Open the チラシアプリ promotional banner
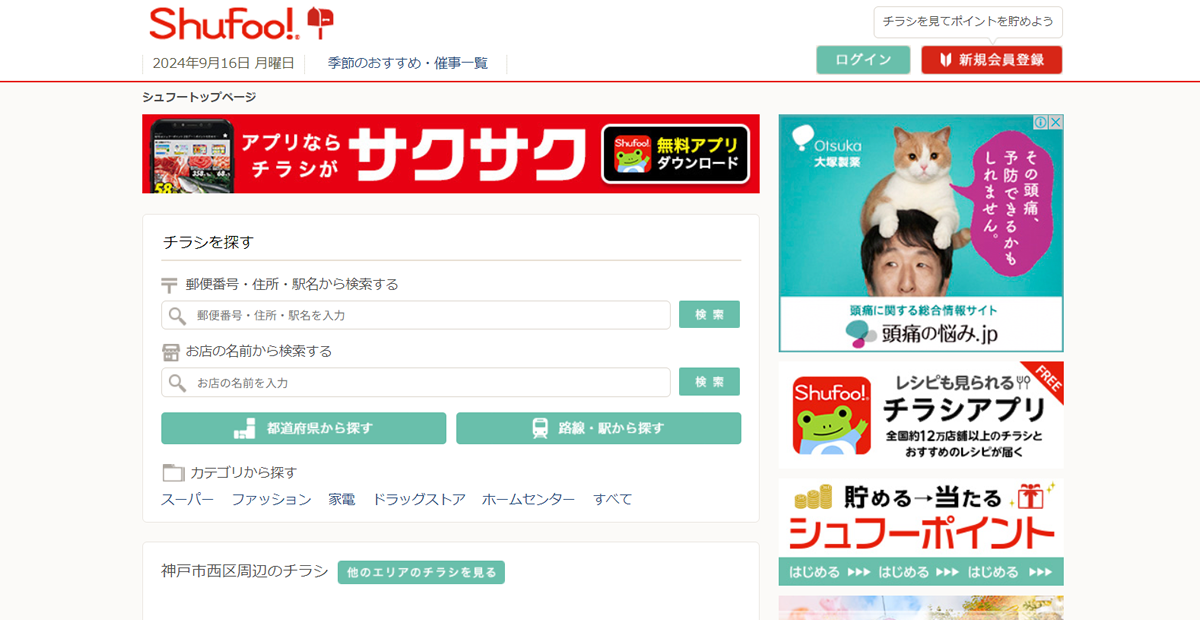This screenshot has width=1200, height=620. coord(921,414)
